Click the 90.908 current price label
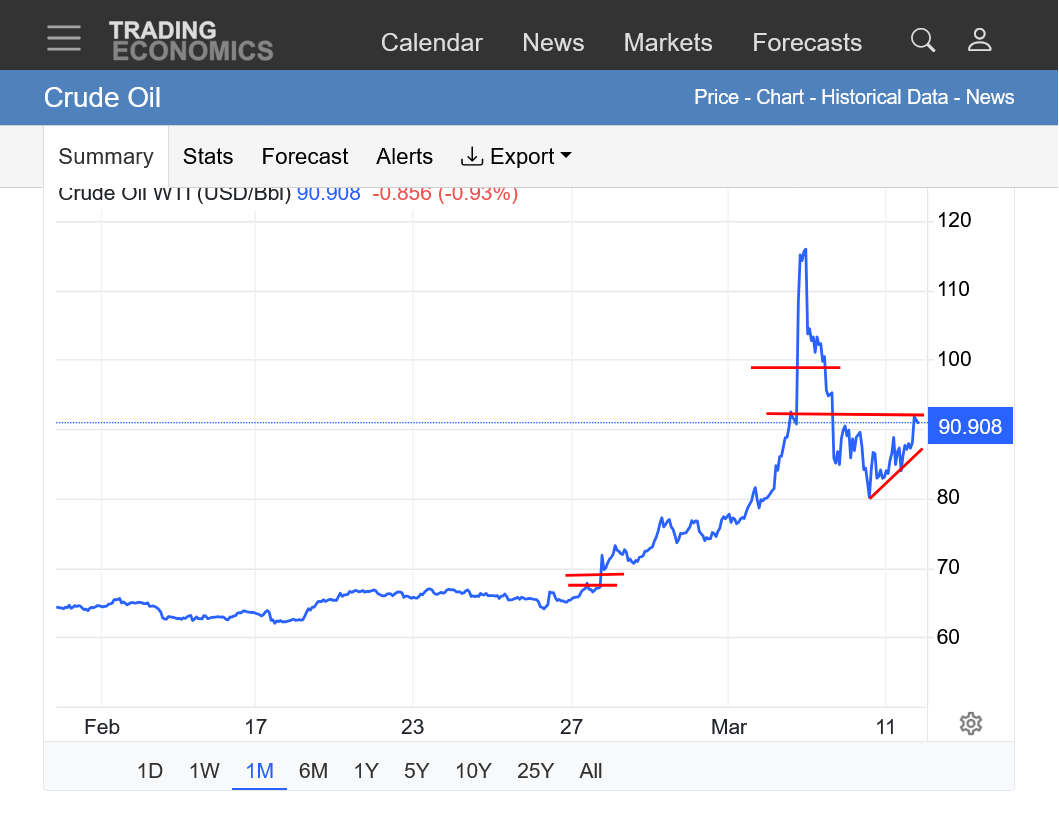The image size is (1059, 828). pyautogui.click(x=970, y=427)
